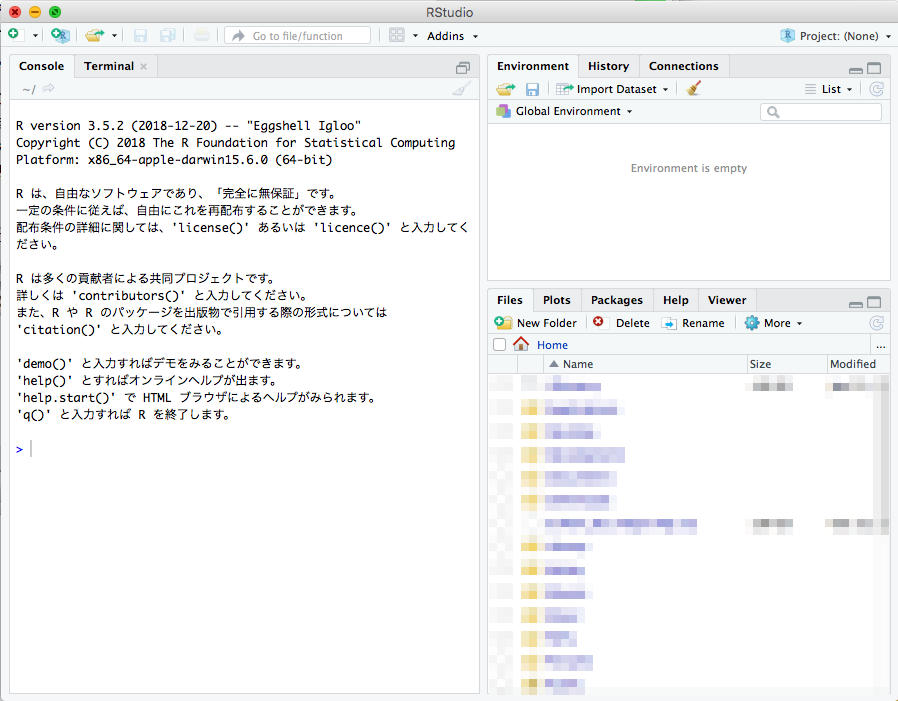Image resolution: width=898 pixels, height=701 pixels.
Task: Close the Terminal tab
Action: point(144,66)
